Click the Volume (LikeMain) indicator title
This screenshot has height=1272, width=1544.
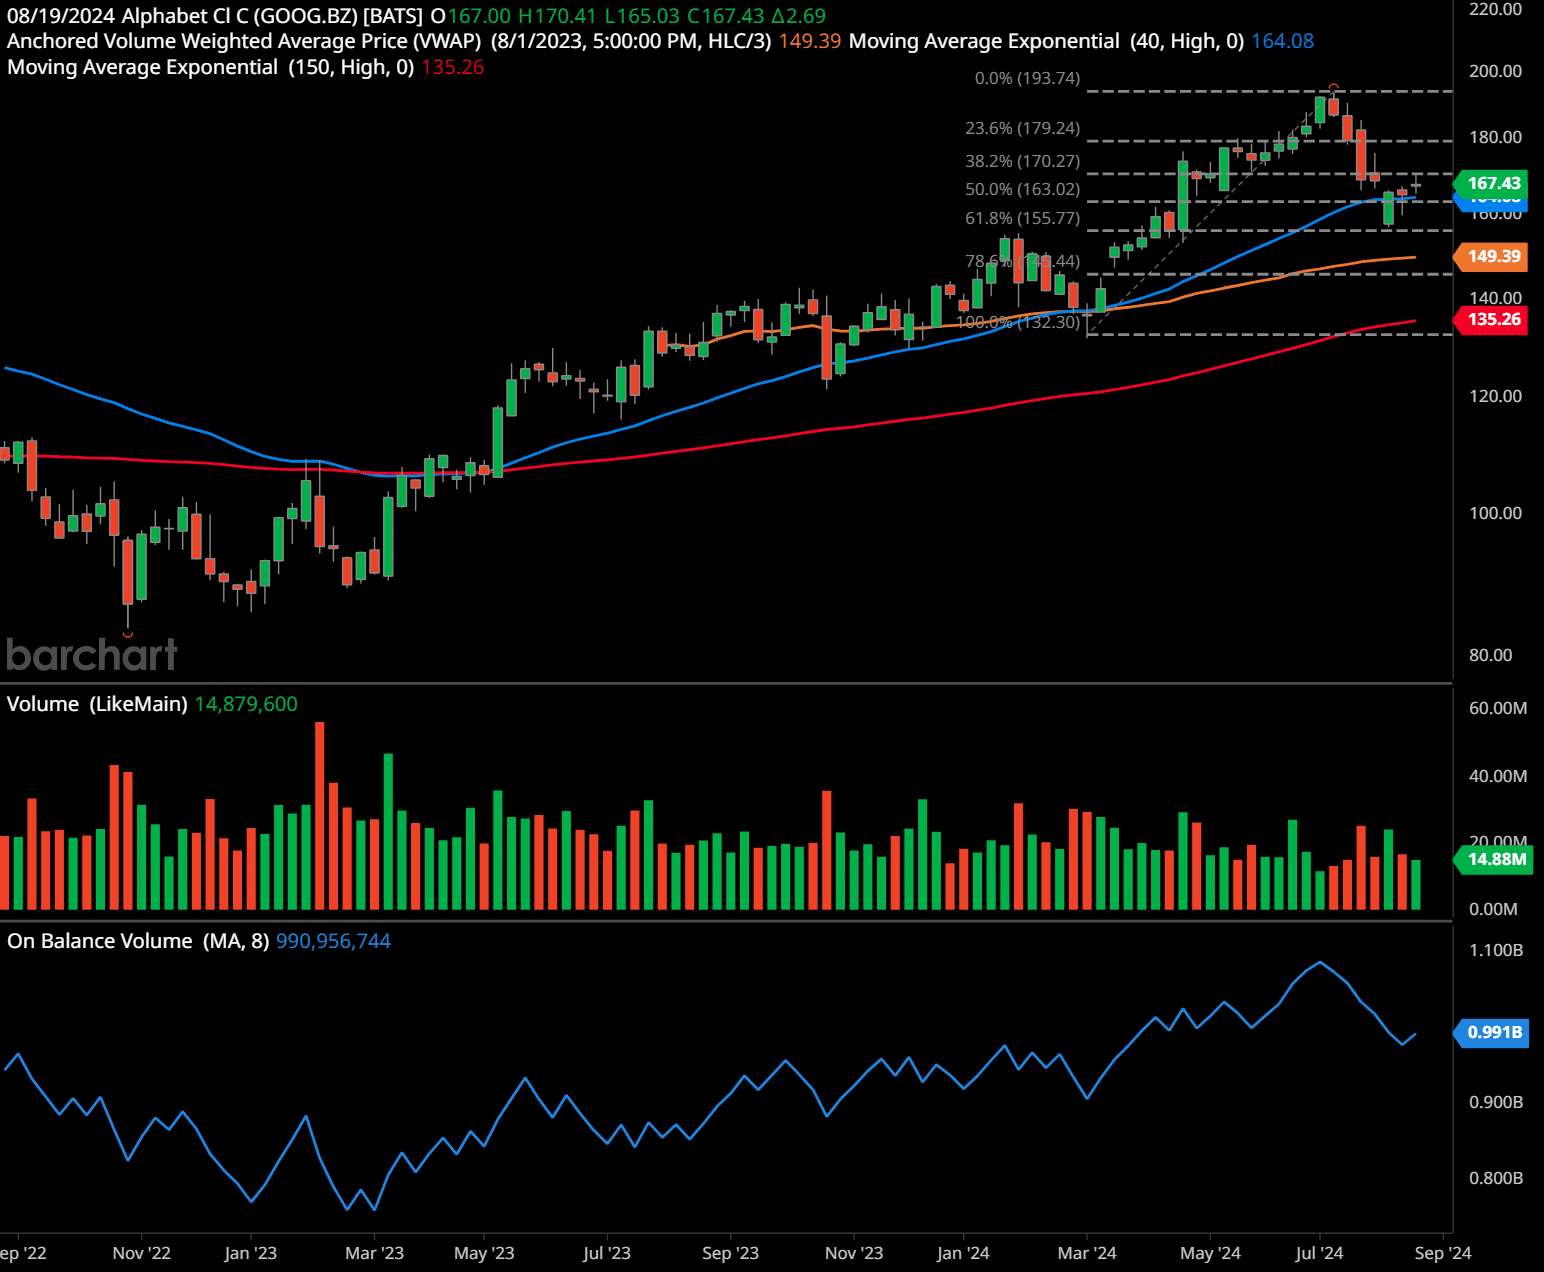coord(97,704)
